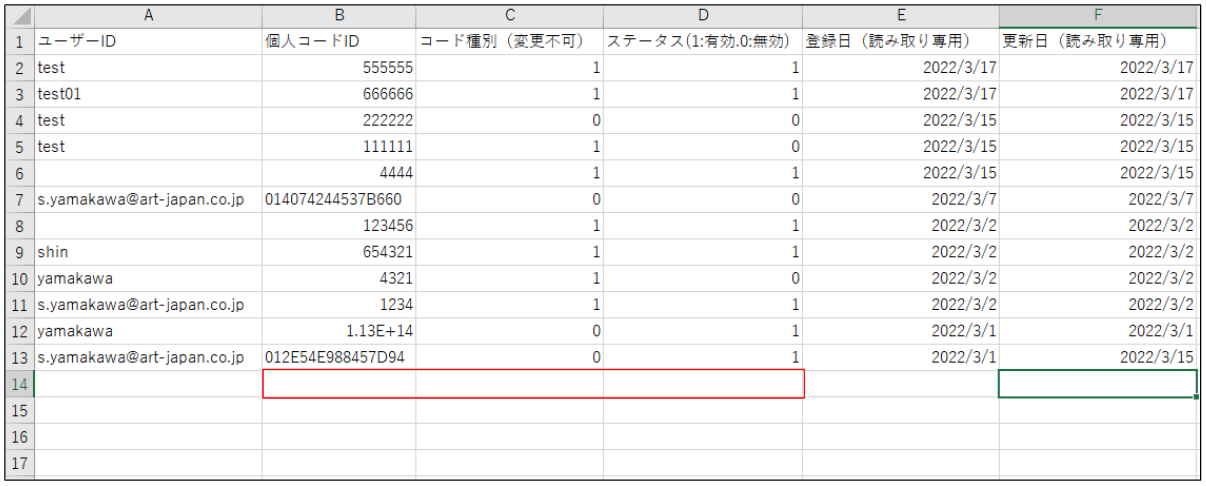Select column B header
The width and height of the screenshot is (1206, 486).
(x=339, y=16)
